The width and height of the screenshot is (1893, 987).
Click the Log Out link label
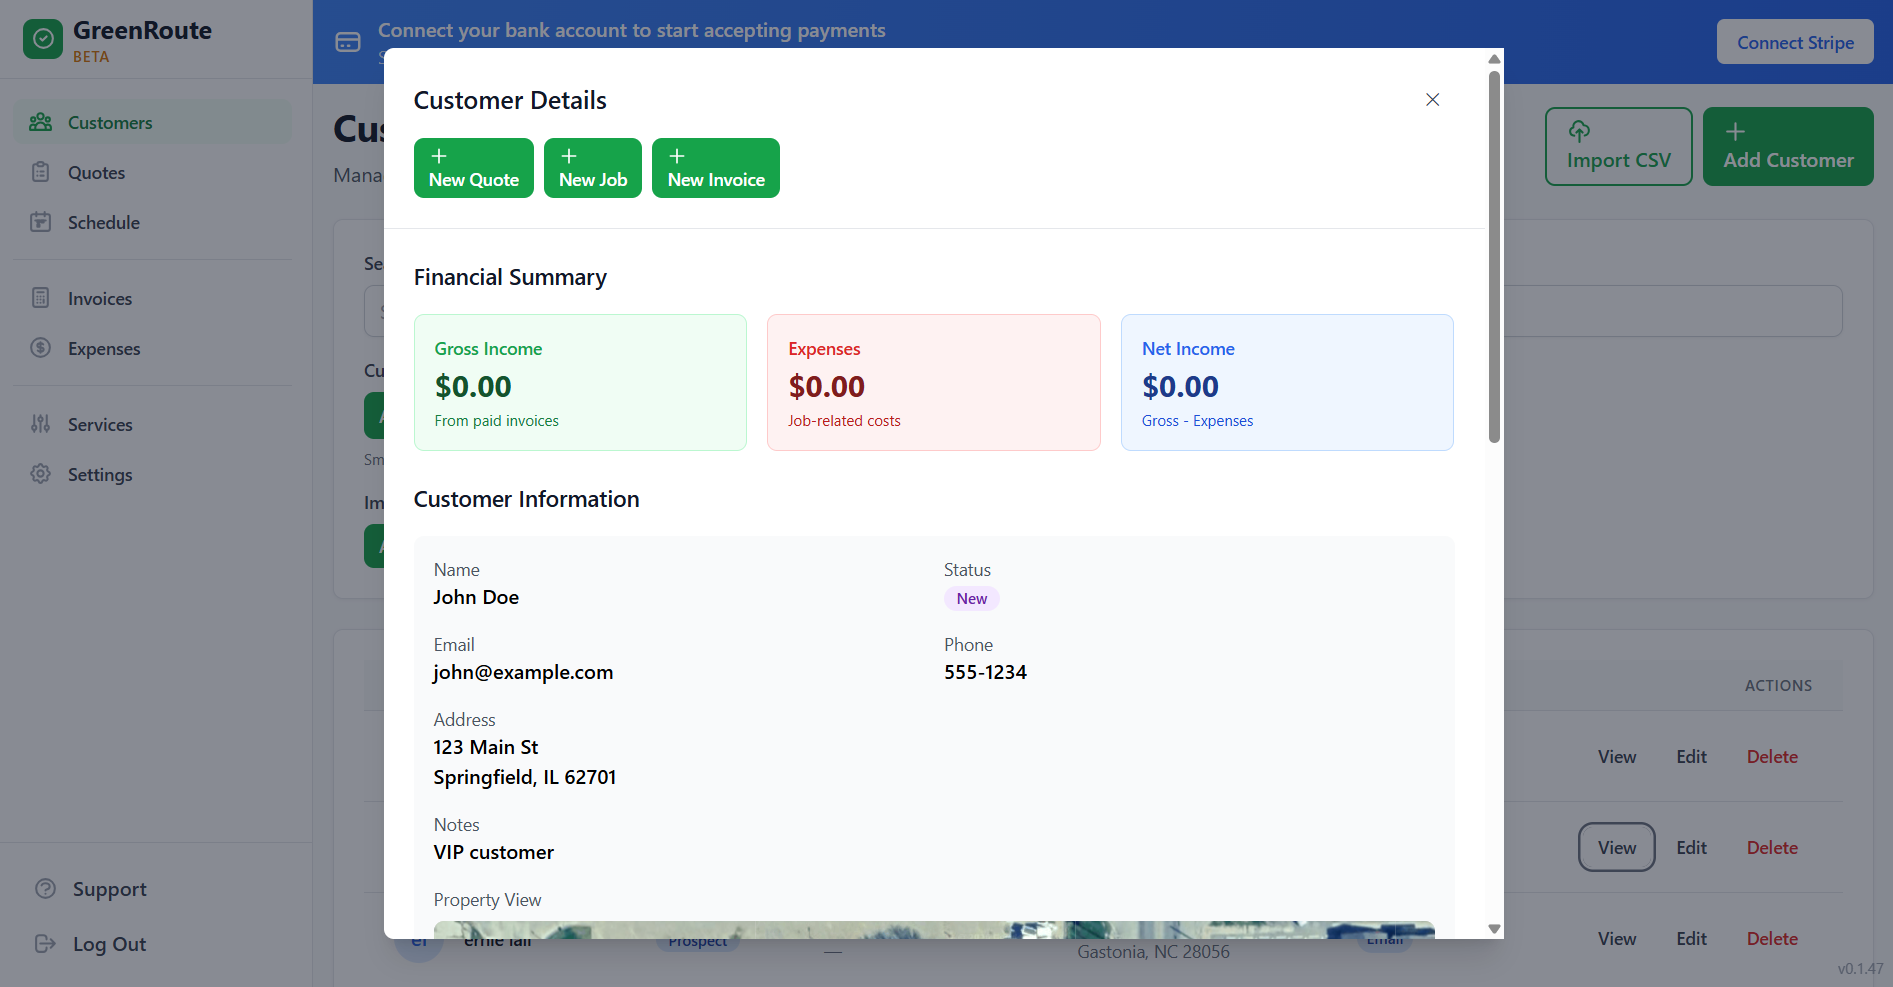110,944
